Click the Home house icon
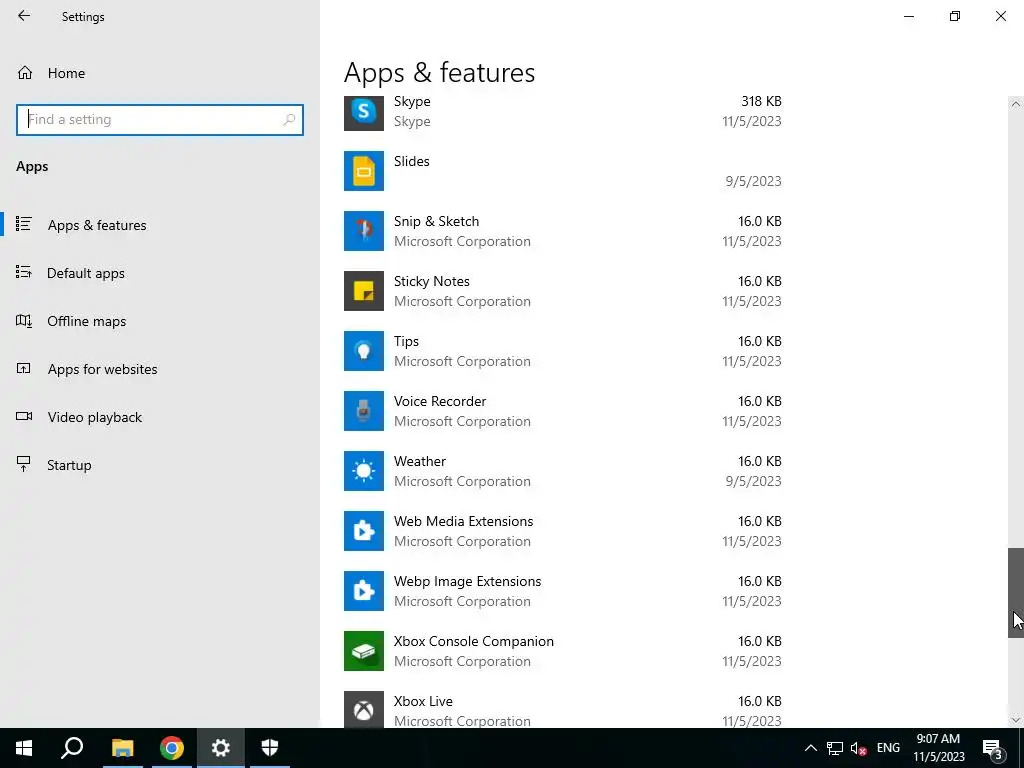The height and width of the screenshot is (768, 1024). coord(25,73)
